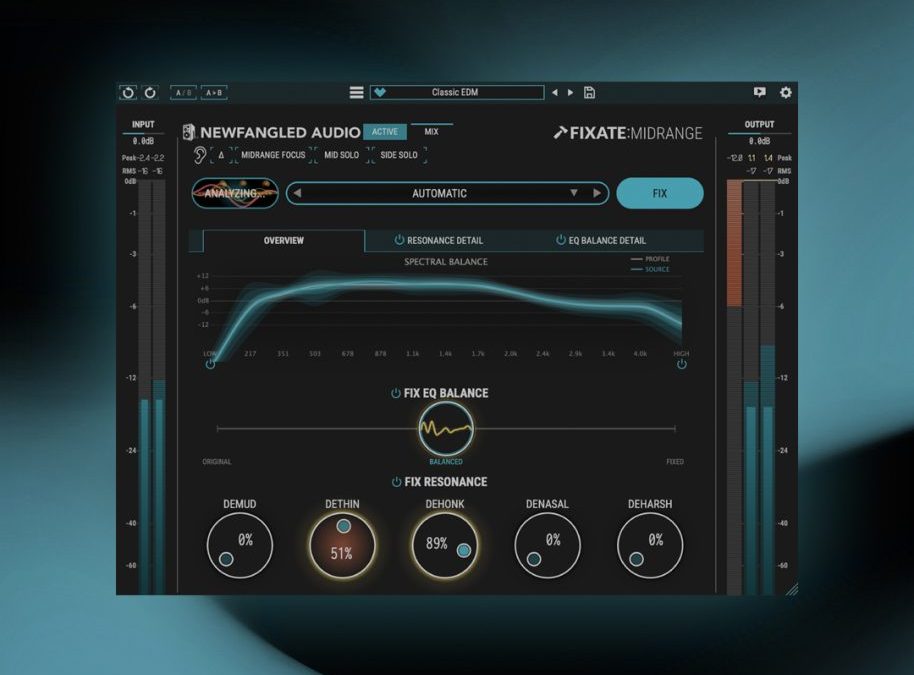914x675 pixels.
Task: Click the Fix EQ Balance slider handle
Action: coord(446,429)
